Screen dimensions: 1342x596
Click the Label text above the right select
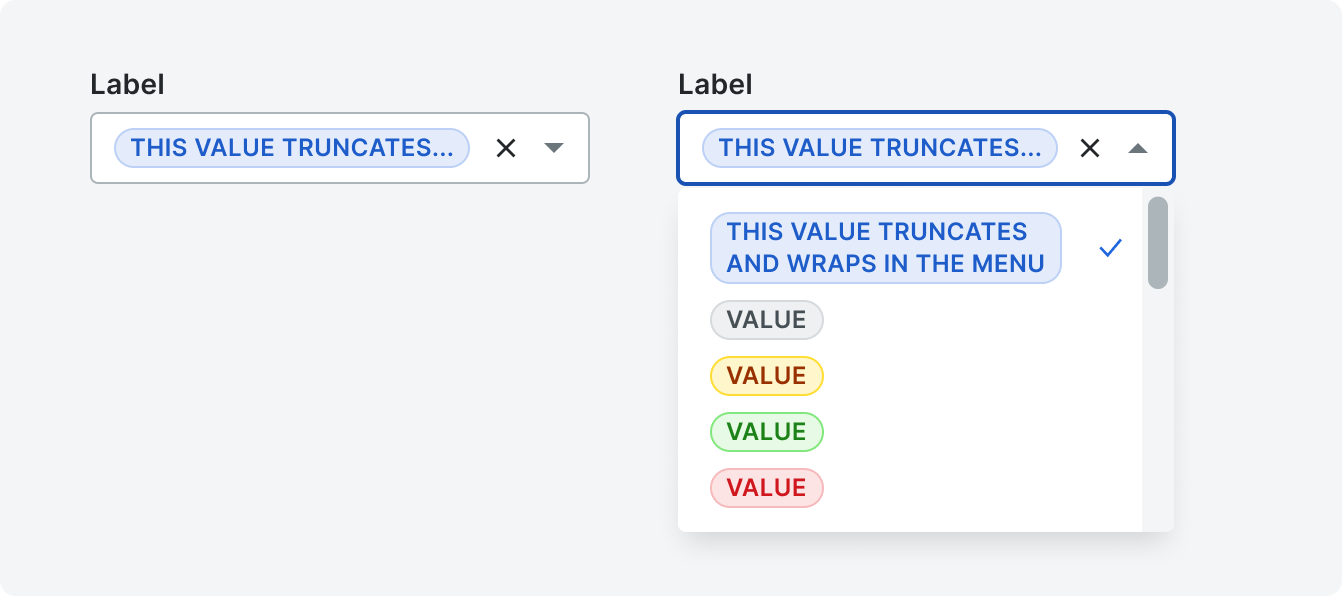[x=715, y=85]
